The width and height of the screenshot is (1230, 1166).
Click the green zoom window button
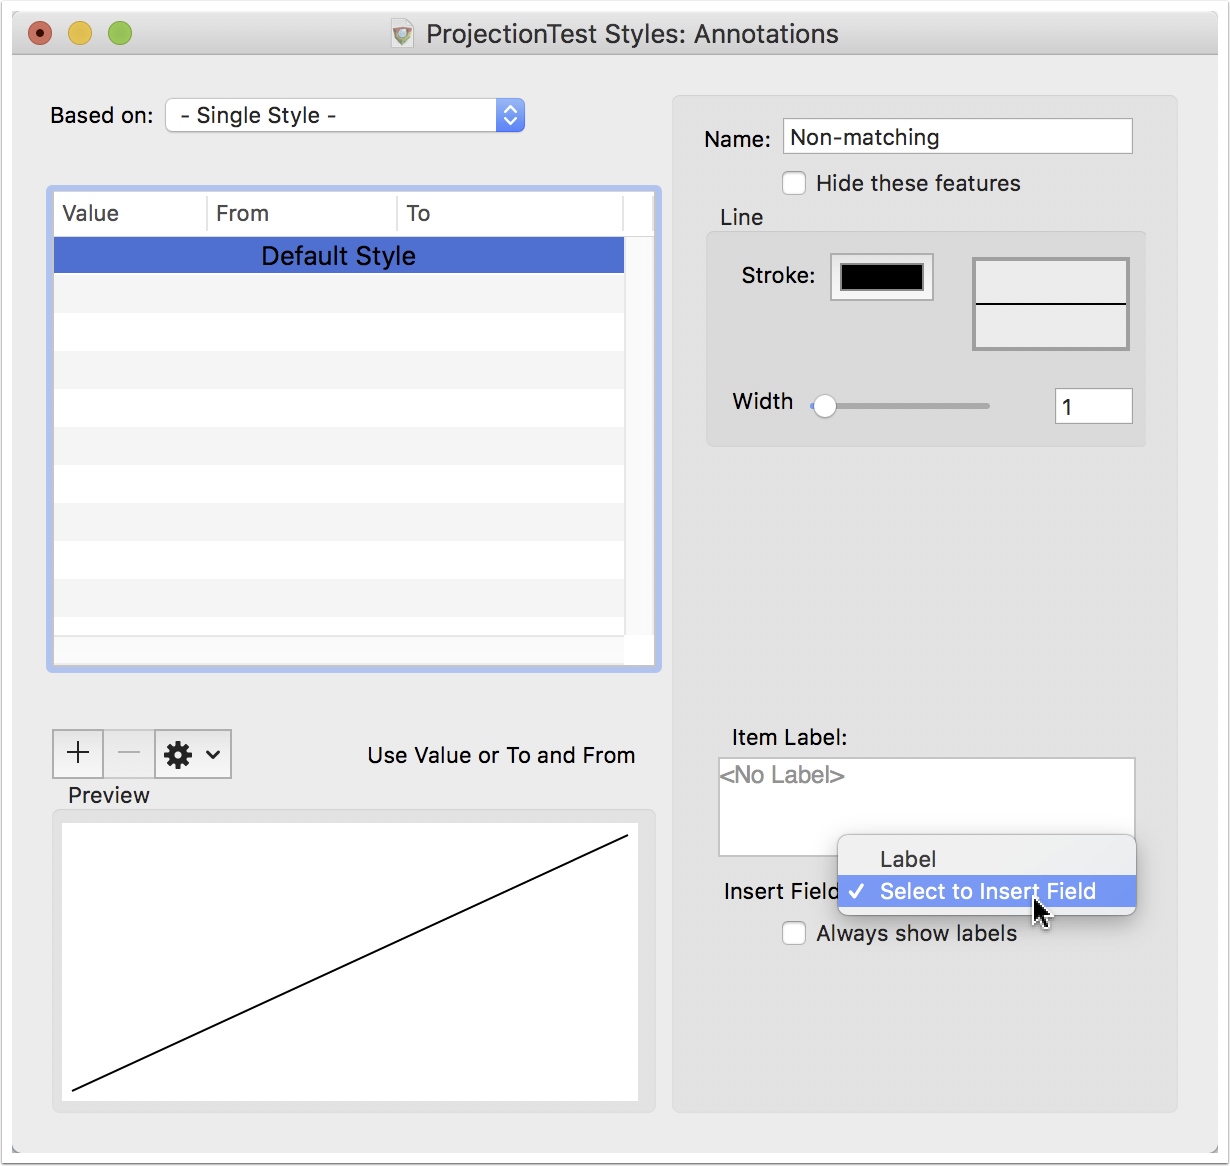[120, 34]
